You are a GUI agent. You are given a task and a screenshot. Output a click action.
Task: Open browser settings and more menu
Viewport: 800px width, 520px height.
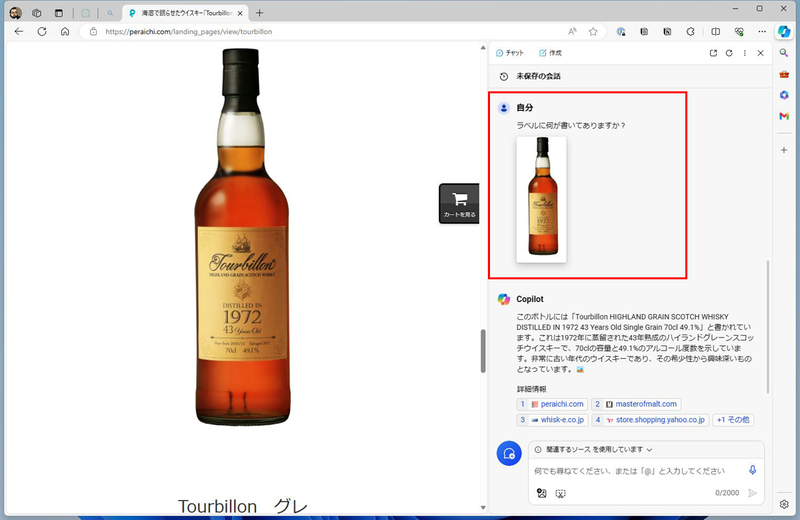(762, 32)
